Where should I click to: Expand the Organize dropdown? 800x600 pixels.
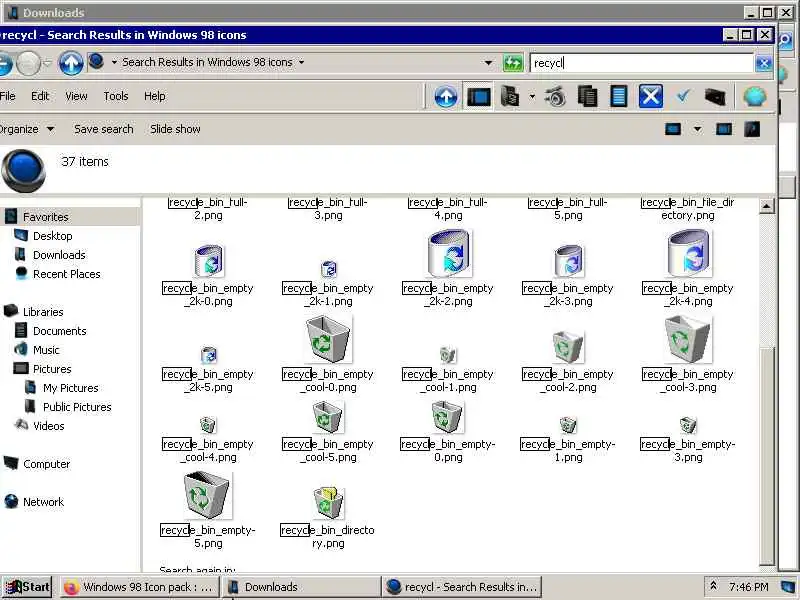pyautogui.click(x=27, y=129)
